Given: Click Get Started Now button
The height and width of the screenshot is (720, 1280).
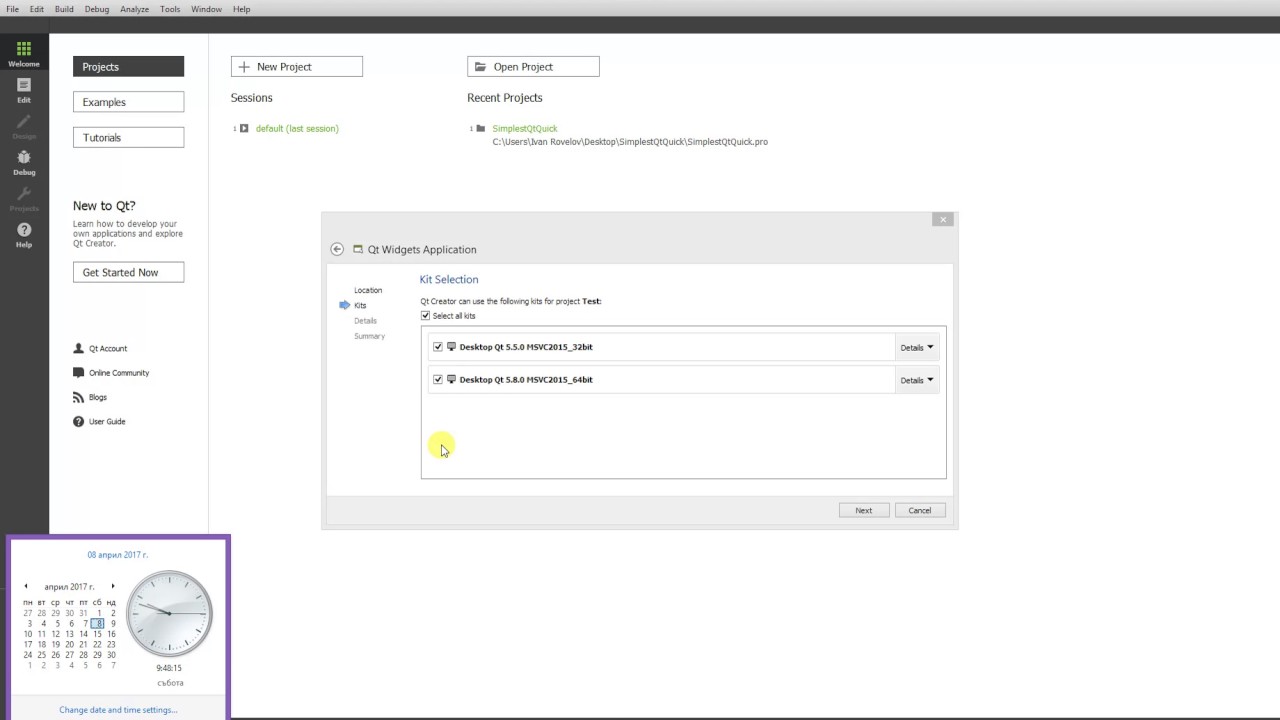Looking at the screenshot, I should [x=128, y=272].
